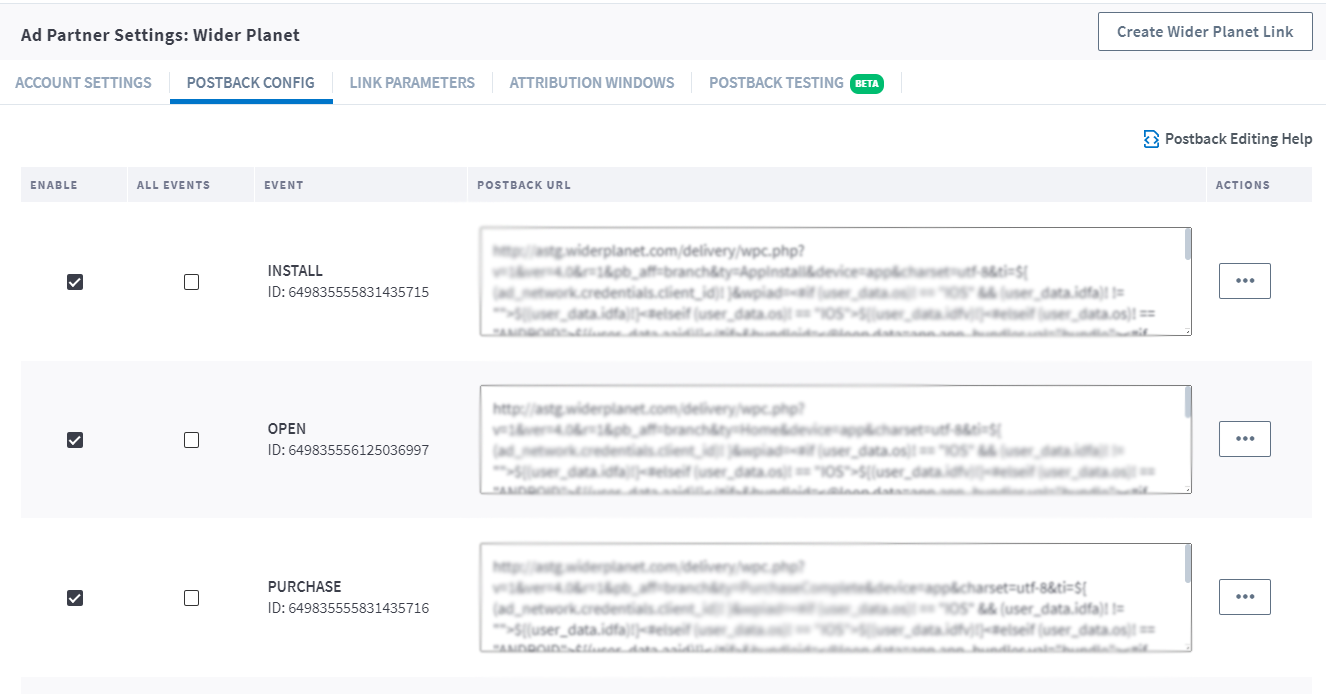The image size is (1326, 694).
Task: Click the green BETA badge
Action: click(867, 84)
